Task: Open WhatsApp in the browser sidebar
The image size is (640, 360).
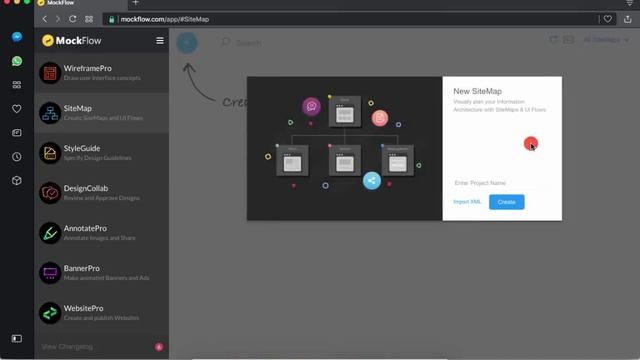Action: (17, 61)
